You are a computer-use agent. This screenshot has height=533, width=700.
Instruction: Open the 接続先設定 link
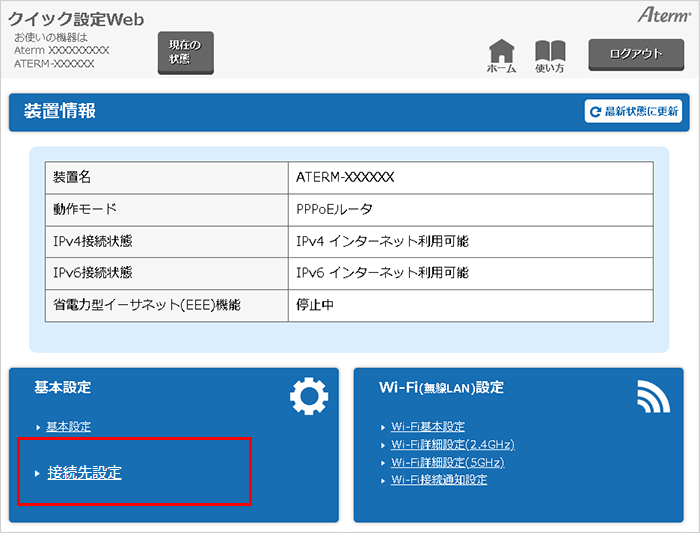click(x=84, y=473)
